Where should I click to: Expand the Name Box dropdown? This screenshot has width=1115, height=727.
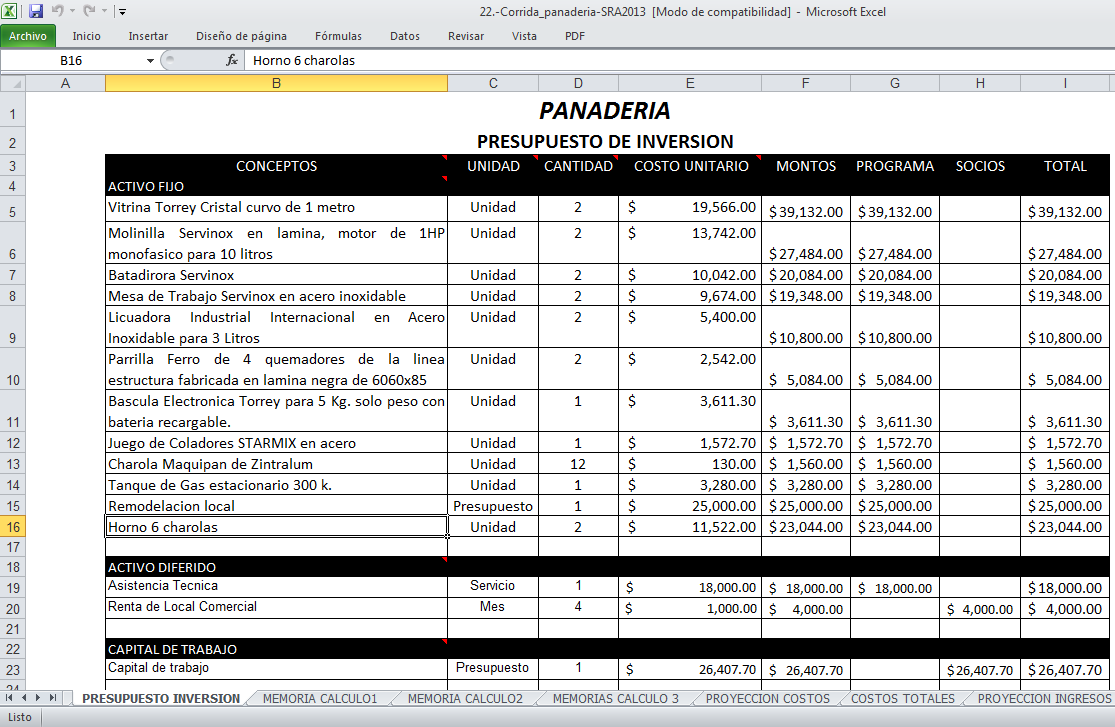click(150, 60)
